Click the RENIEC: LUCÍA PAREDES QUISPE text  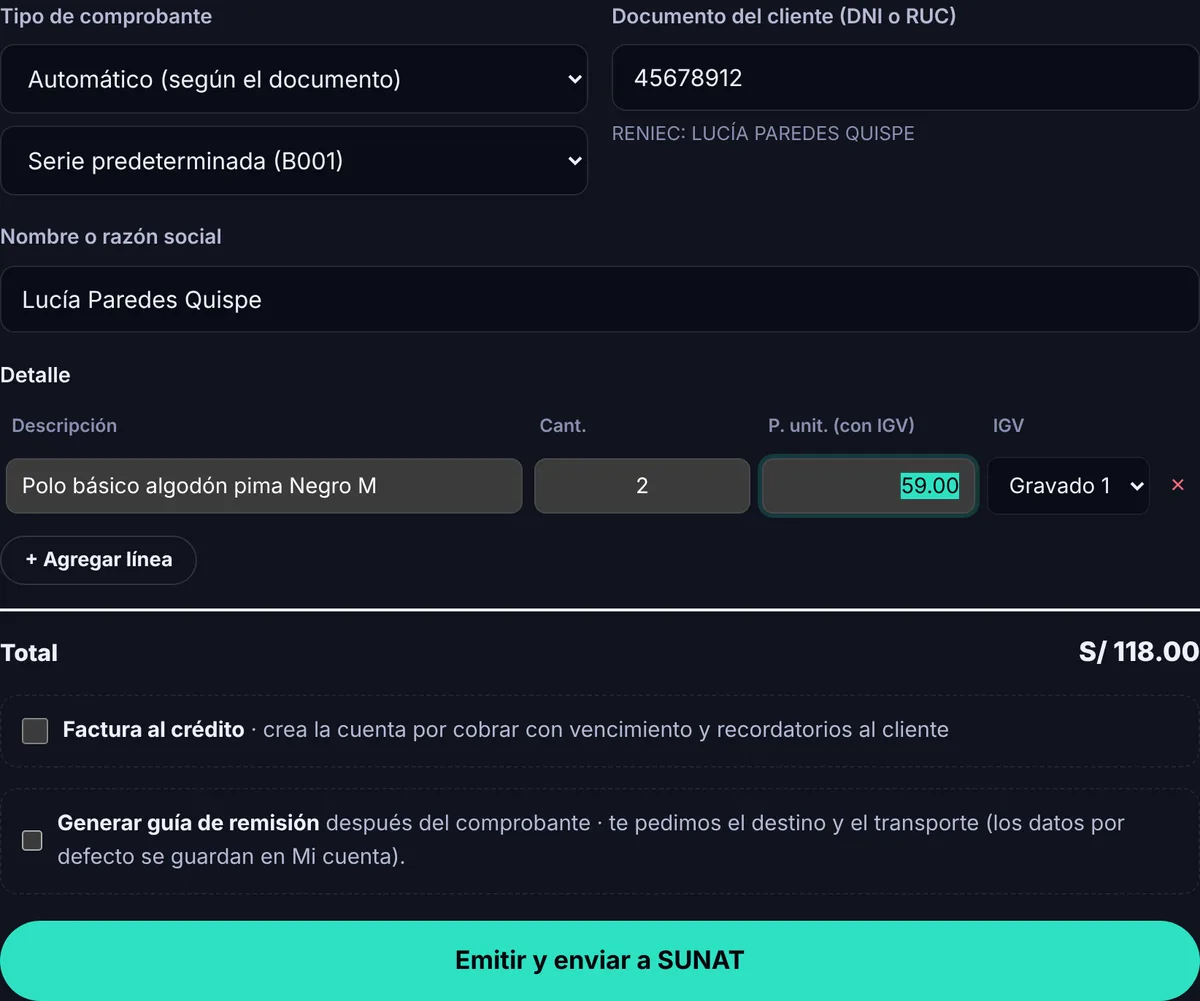(763, 133)
